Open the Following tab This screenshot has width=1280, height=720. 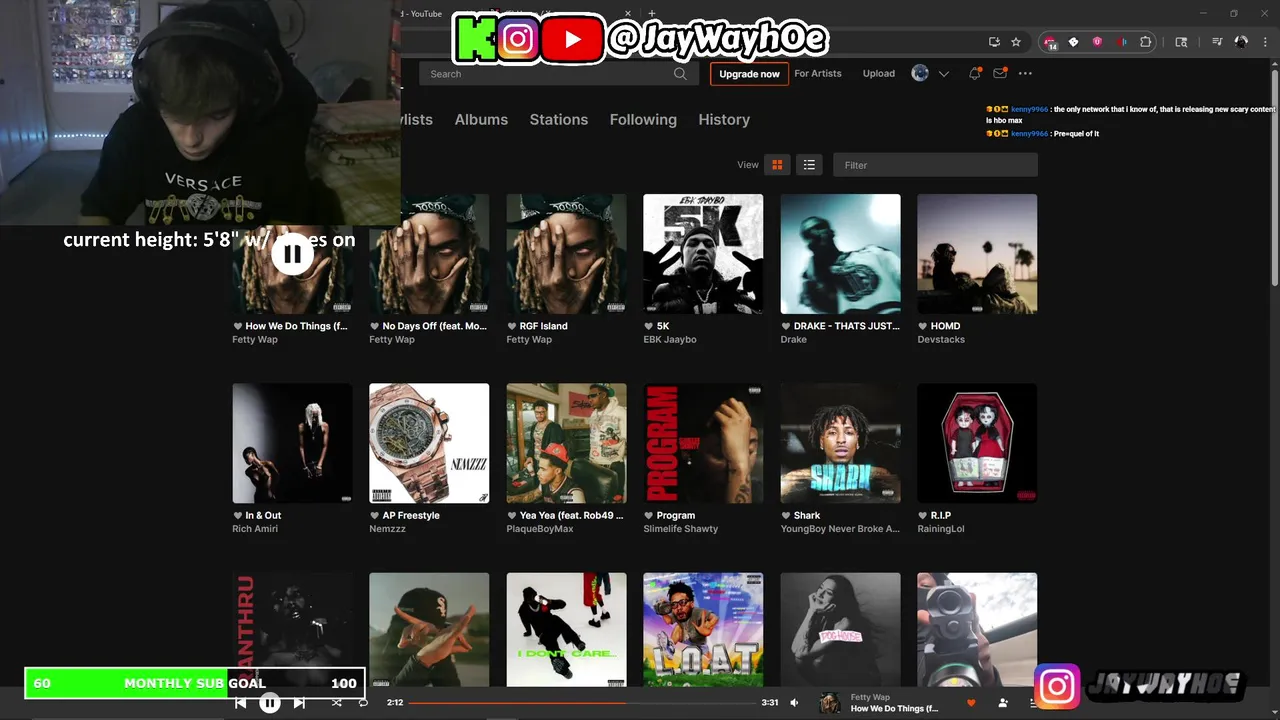click(x=643, y=119)
